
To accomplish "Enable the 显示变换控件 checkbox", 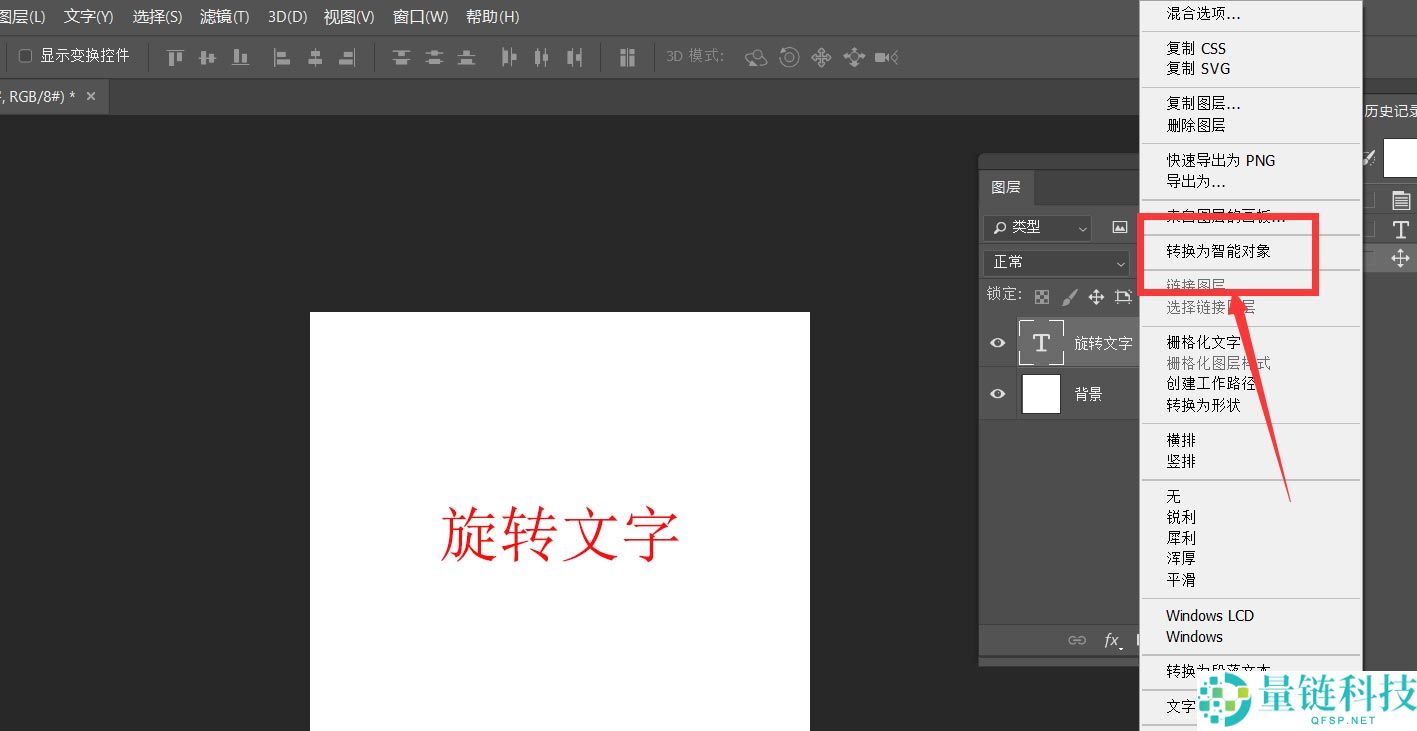I will (26, 56).
